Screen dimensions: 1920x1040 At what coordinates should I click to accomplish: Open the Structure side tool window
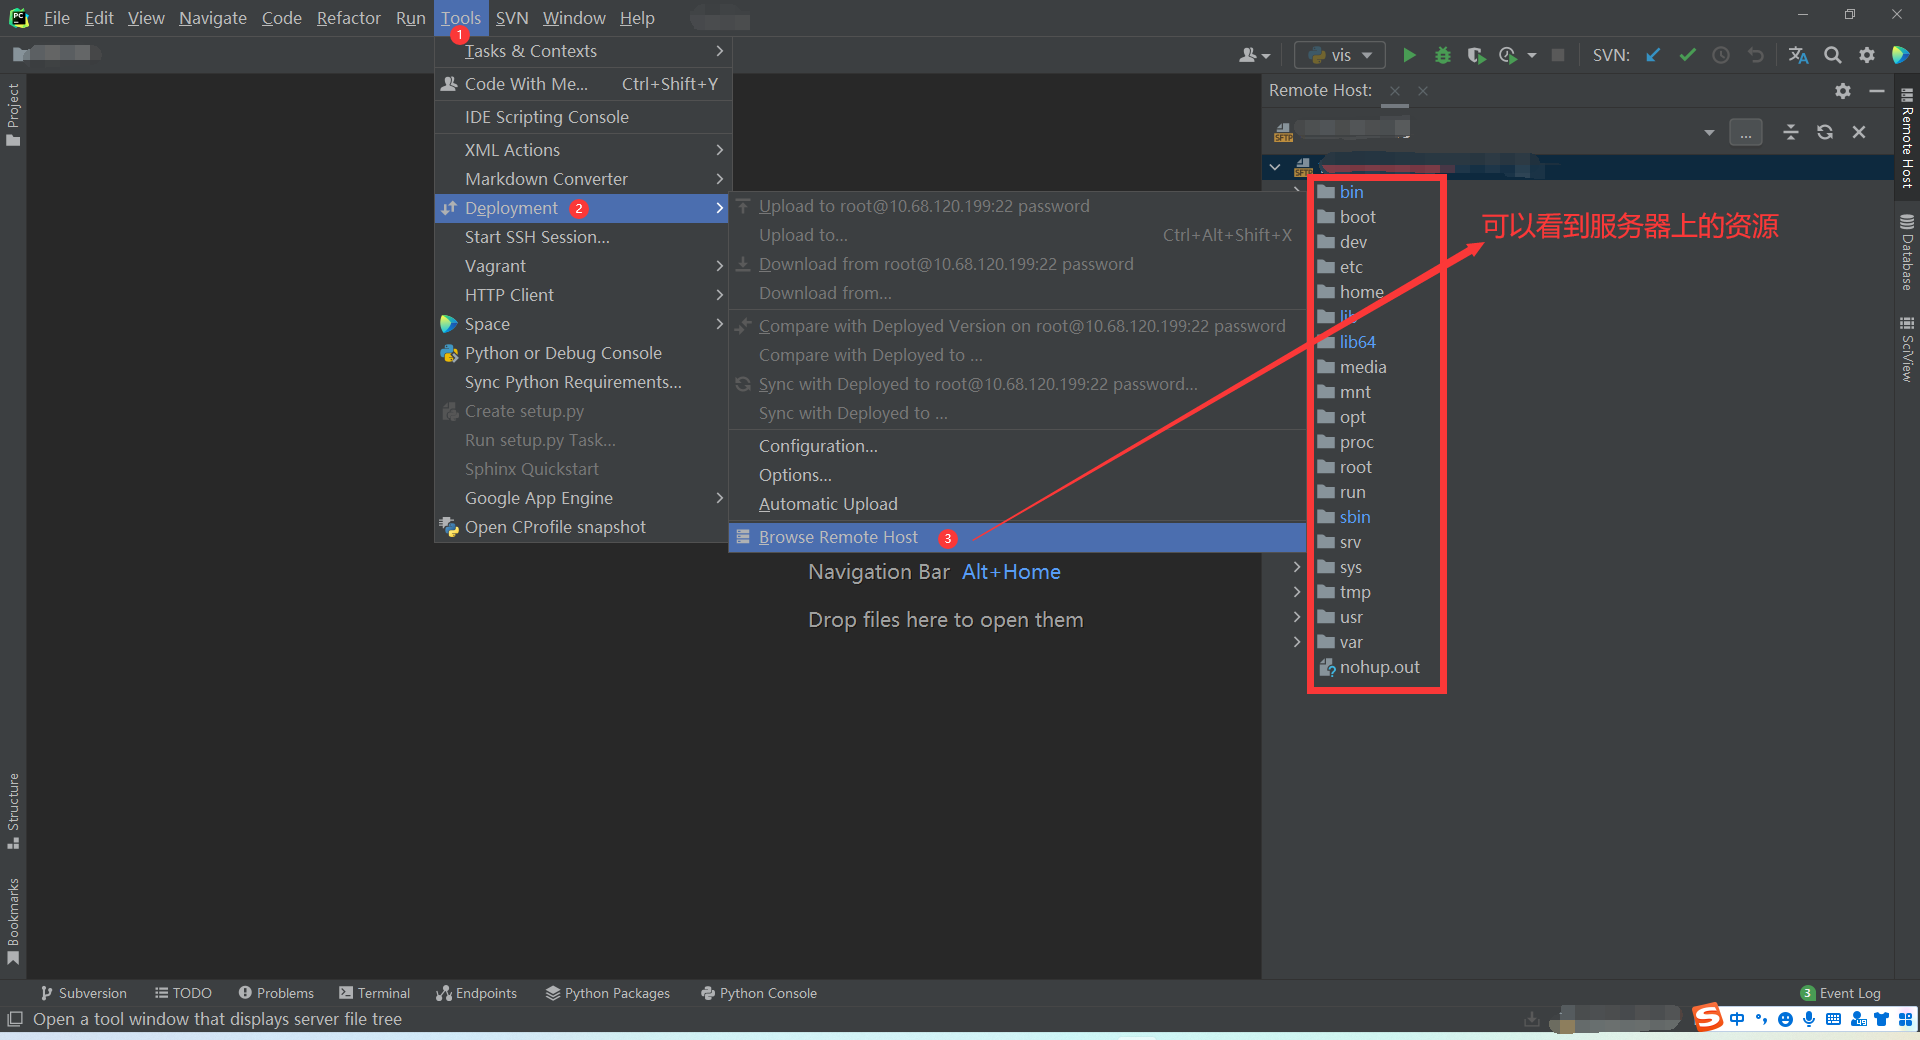pyautogui.click(x=13, y=811)
